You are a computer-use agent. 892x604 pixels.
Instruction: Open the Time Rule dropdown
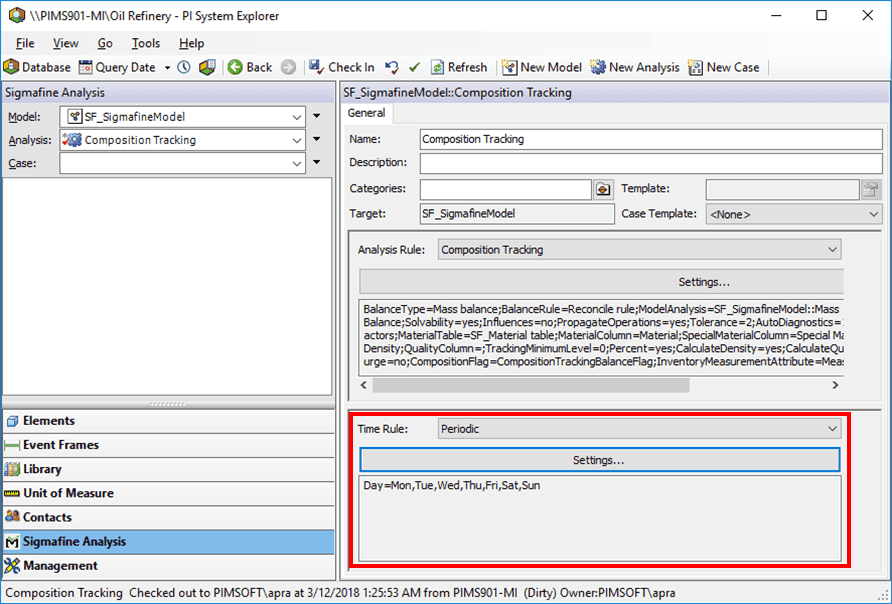coord(833,428)
